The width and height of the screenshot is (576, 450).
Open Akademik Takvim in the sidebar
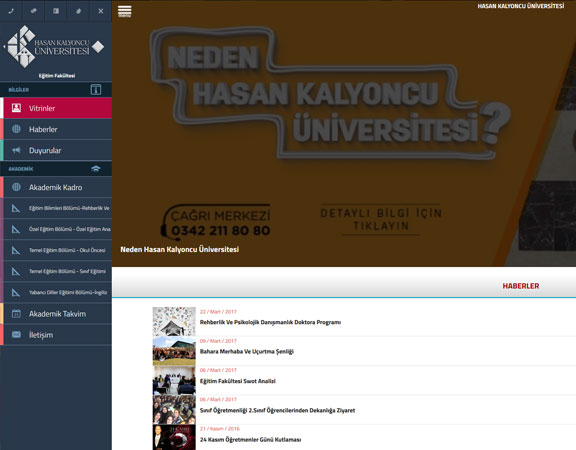[56, 314]
